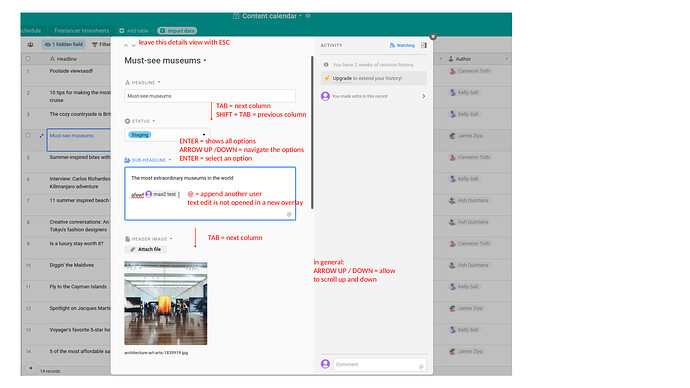The height and width of the screenshot is (388, 690).
Task: Click author Ash Quintana in row 7
Action: 469,201
